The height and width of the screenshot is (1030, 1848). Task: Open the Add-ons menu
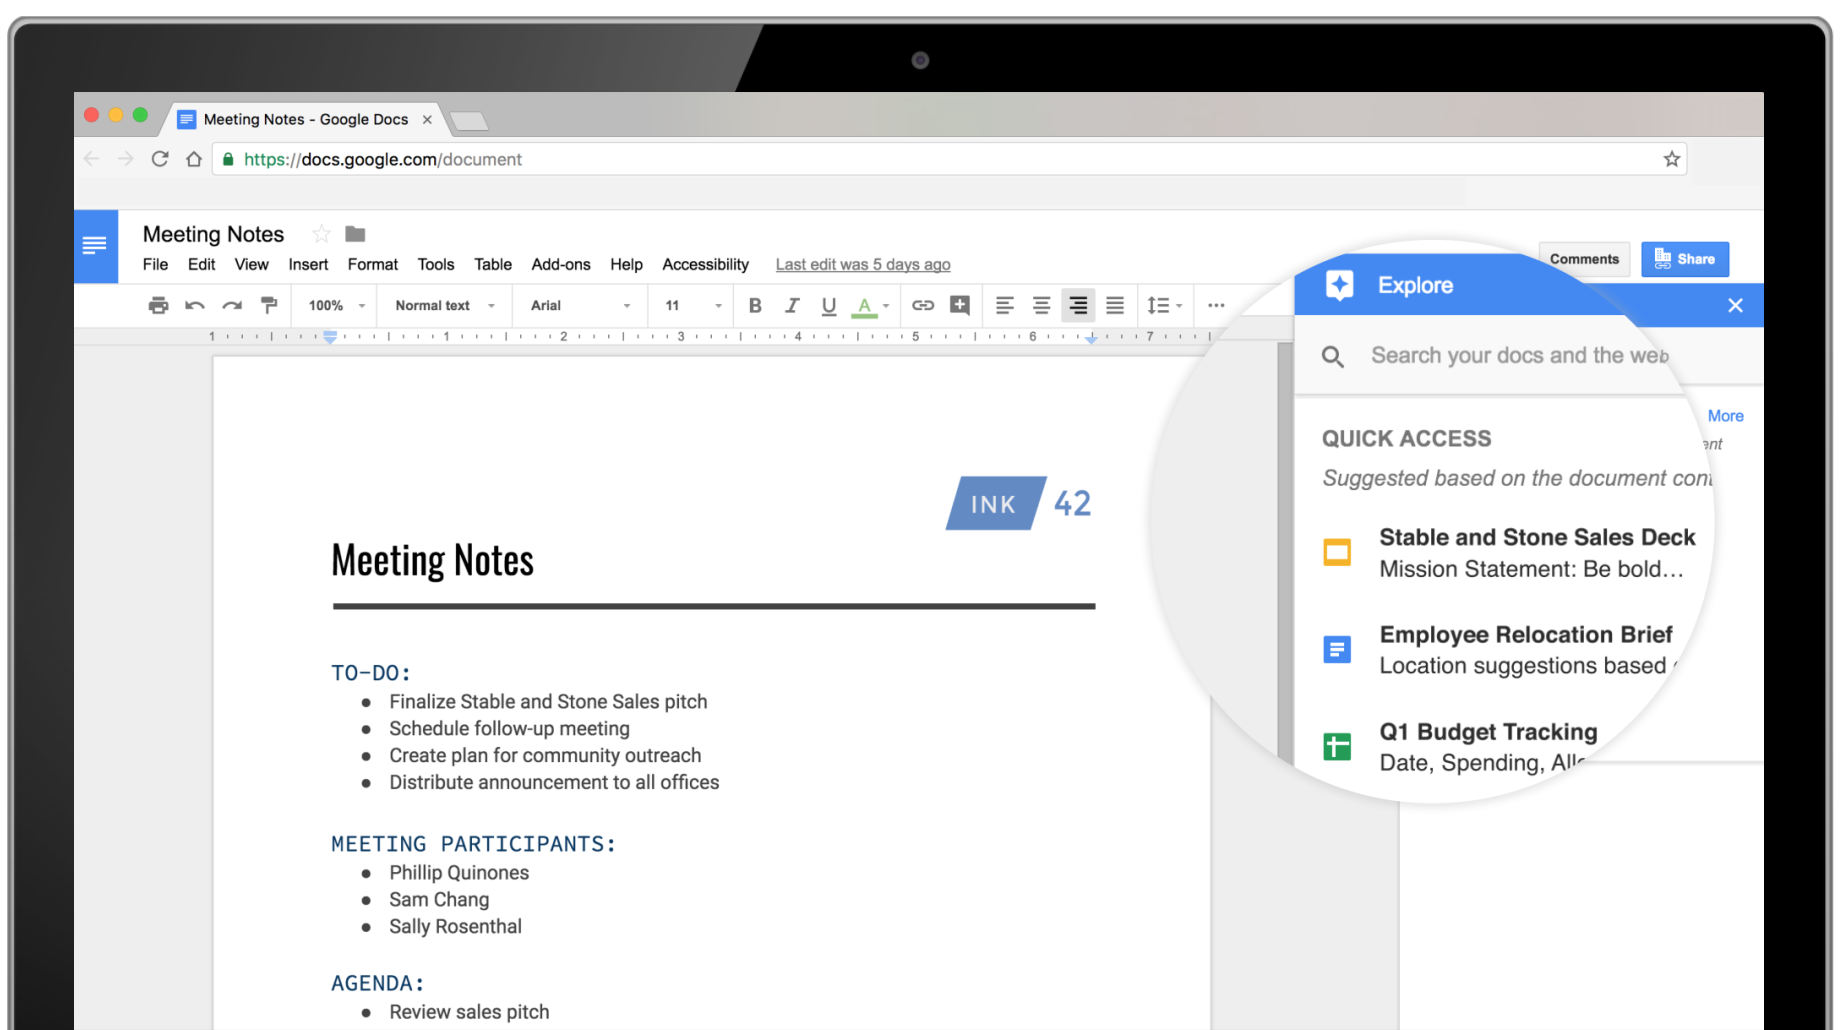coord(560,264)
